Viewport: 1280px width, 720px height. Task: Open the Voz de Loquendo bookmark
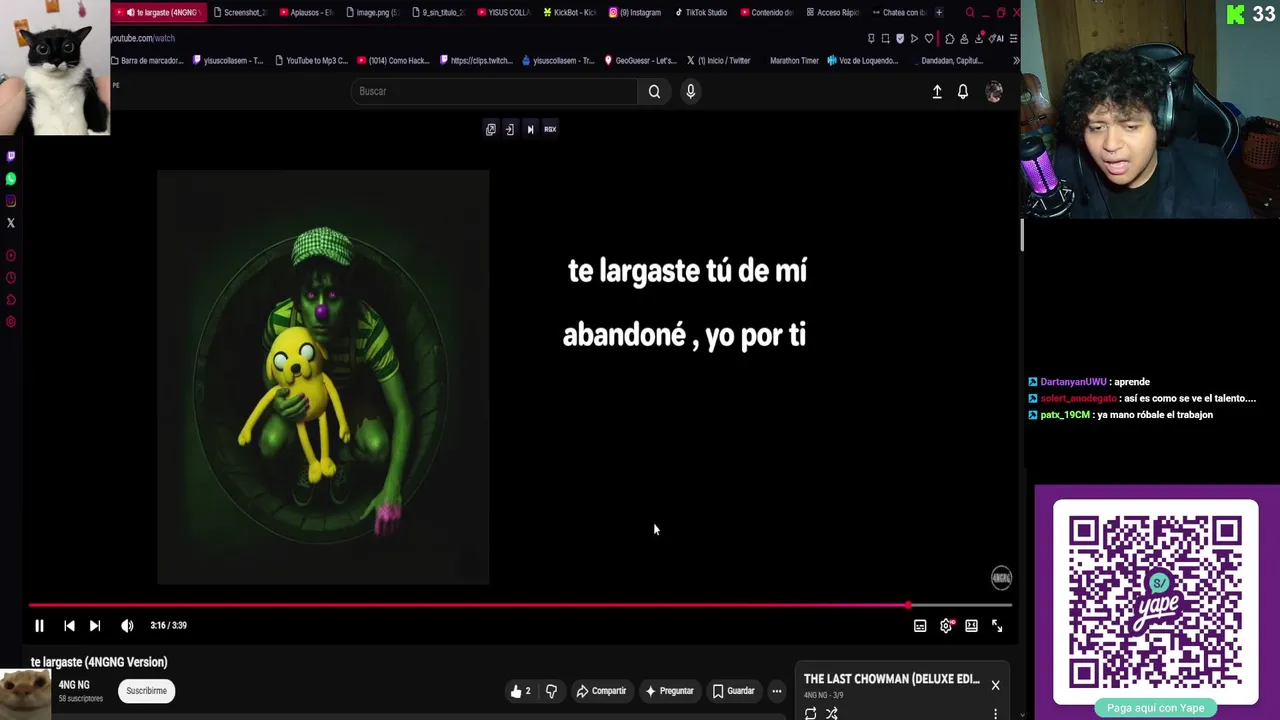[x=862, y=61]
